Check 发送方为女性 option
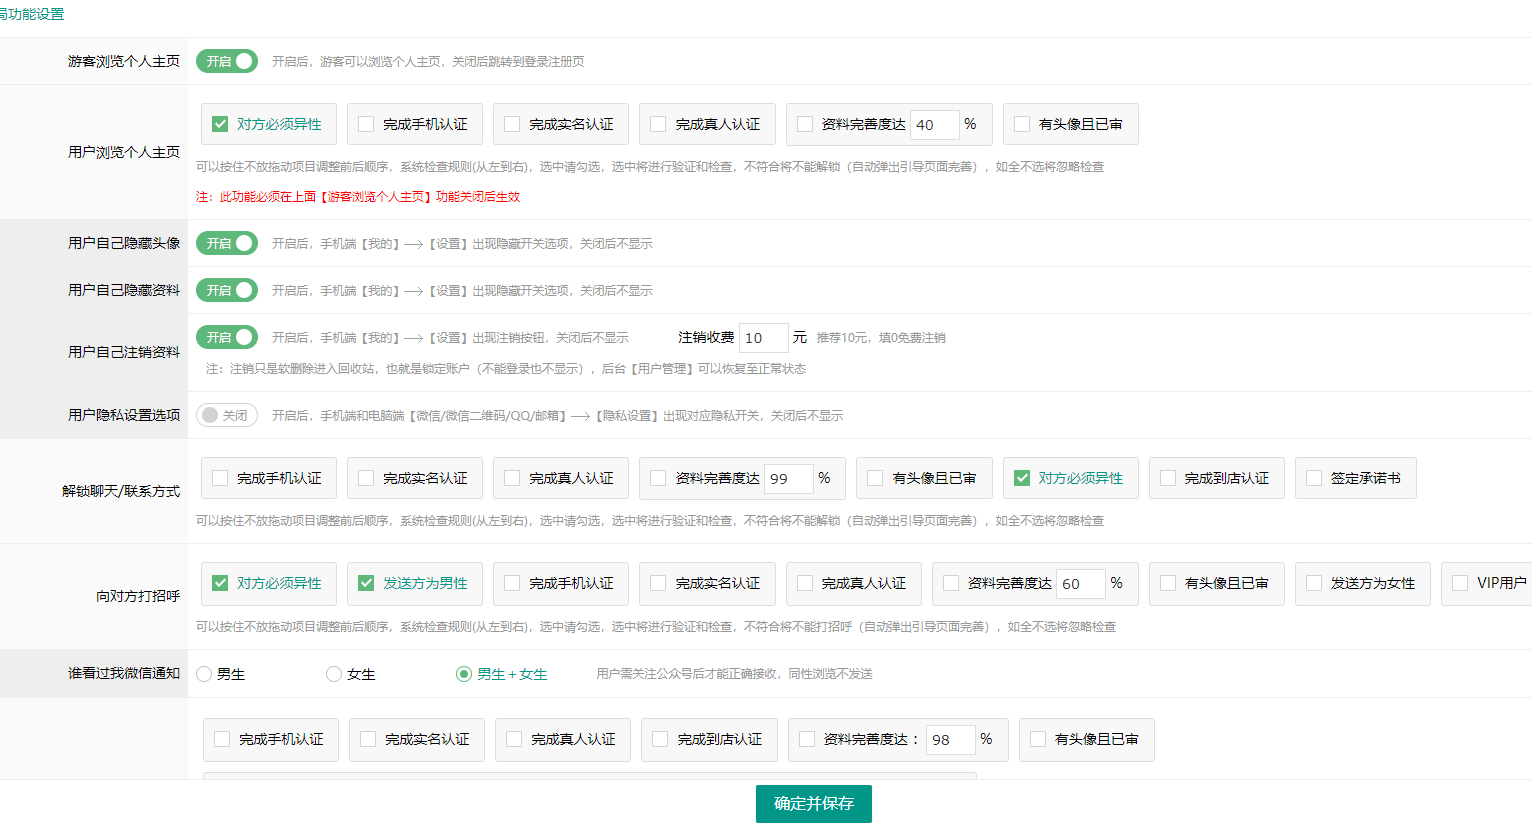1532x825 pixels. point(1314,583)
